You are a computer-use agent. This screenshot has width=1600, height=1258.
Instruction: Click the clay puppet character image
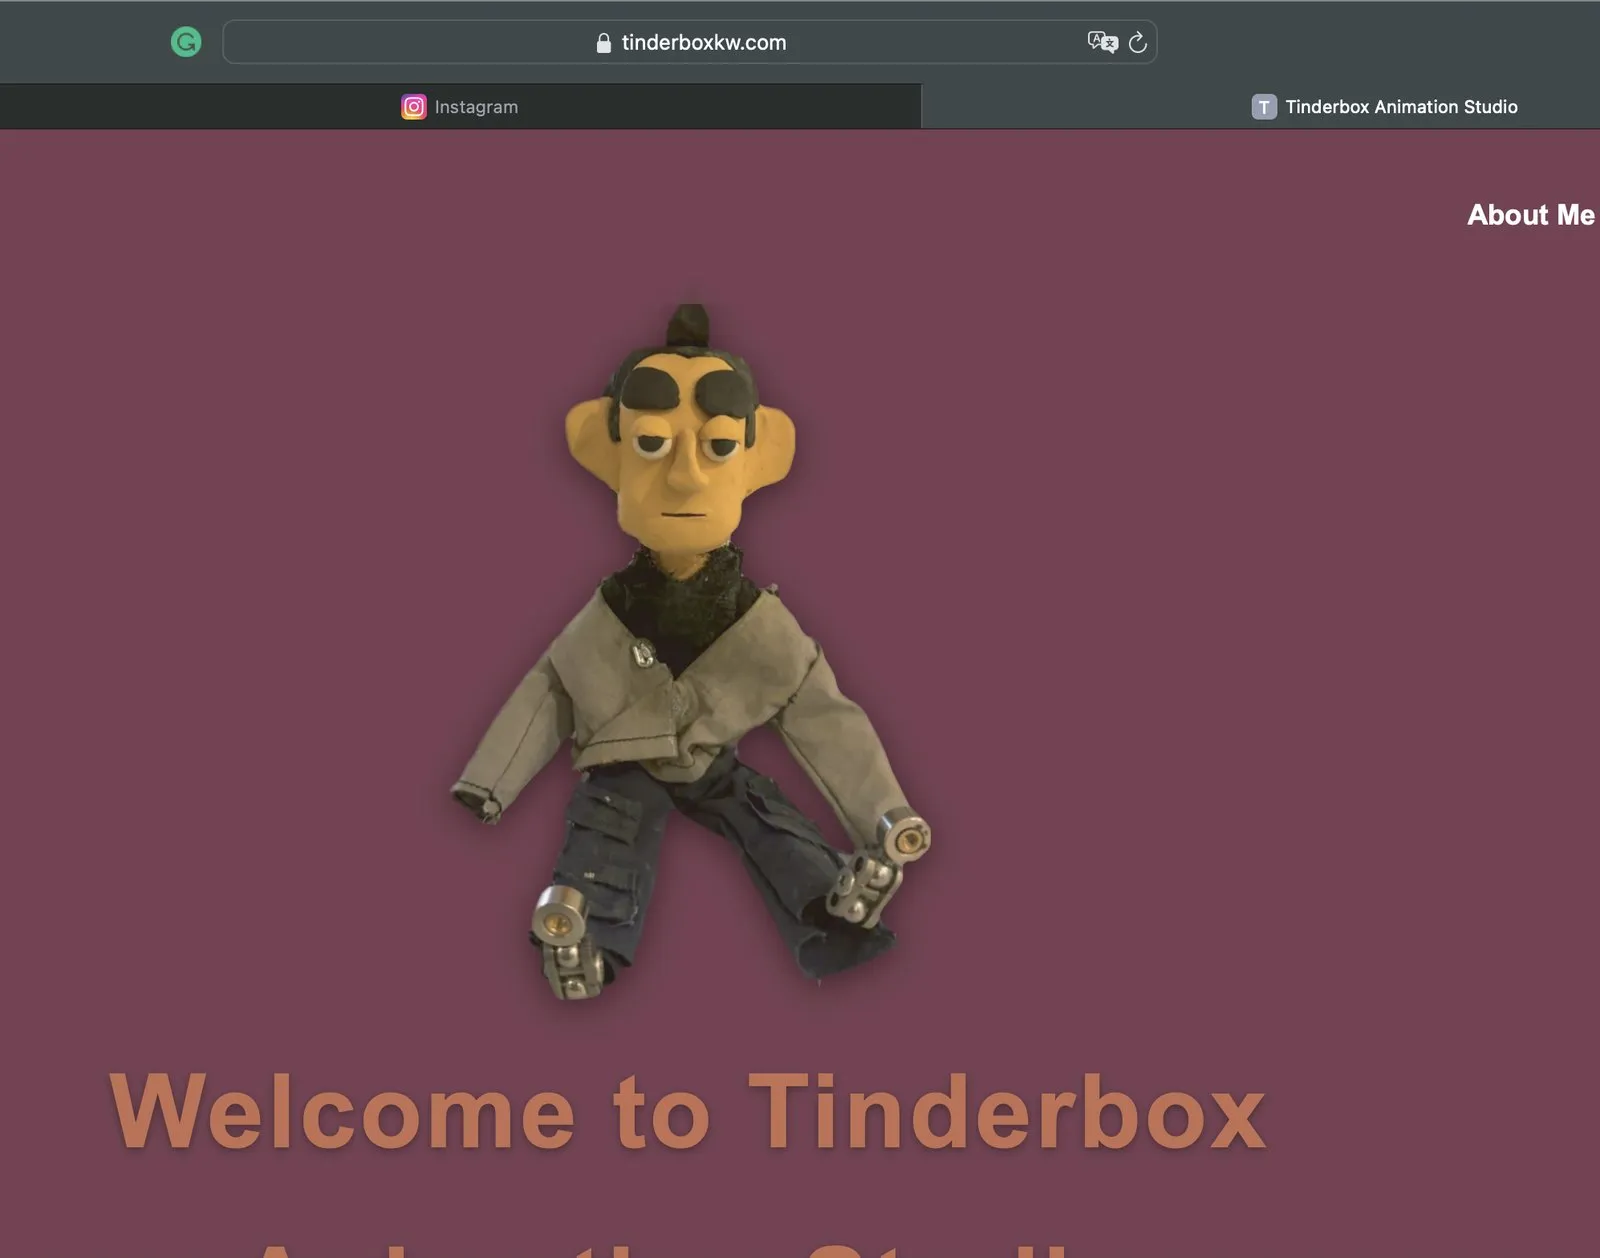point(690,652)
